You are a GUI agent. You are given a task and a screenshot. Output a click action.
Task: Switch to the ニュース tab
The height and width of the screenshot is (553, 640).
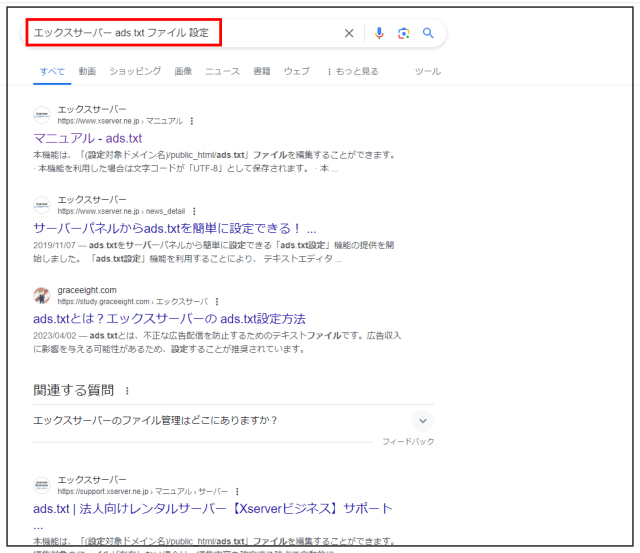(222, 71)
